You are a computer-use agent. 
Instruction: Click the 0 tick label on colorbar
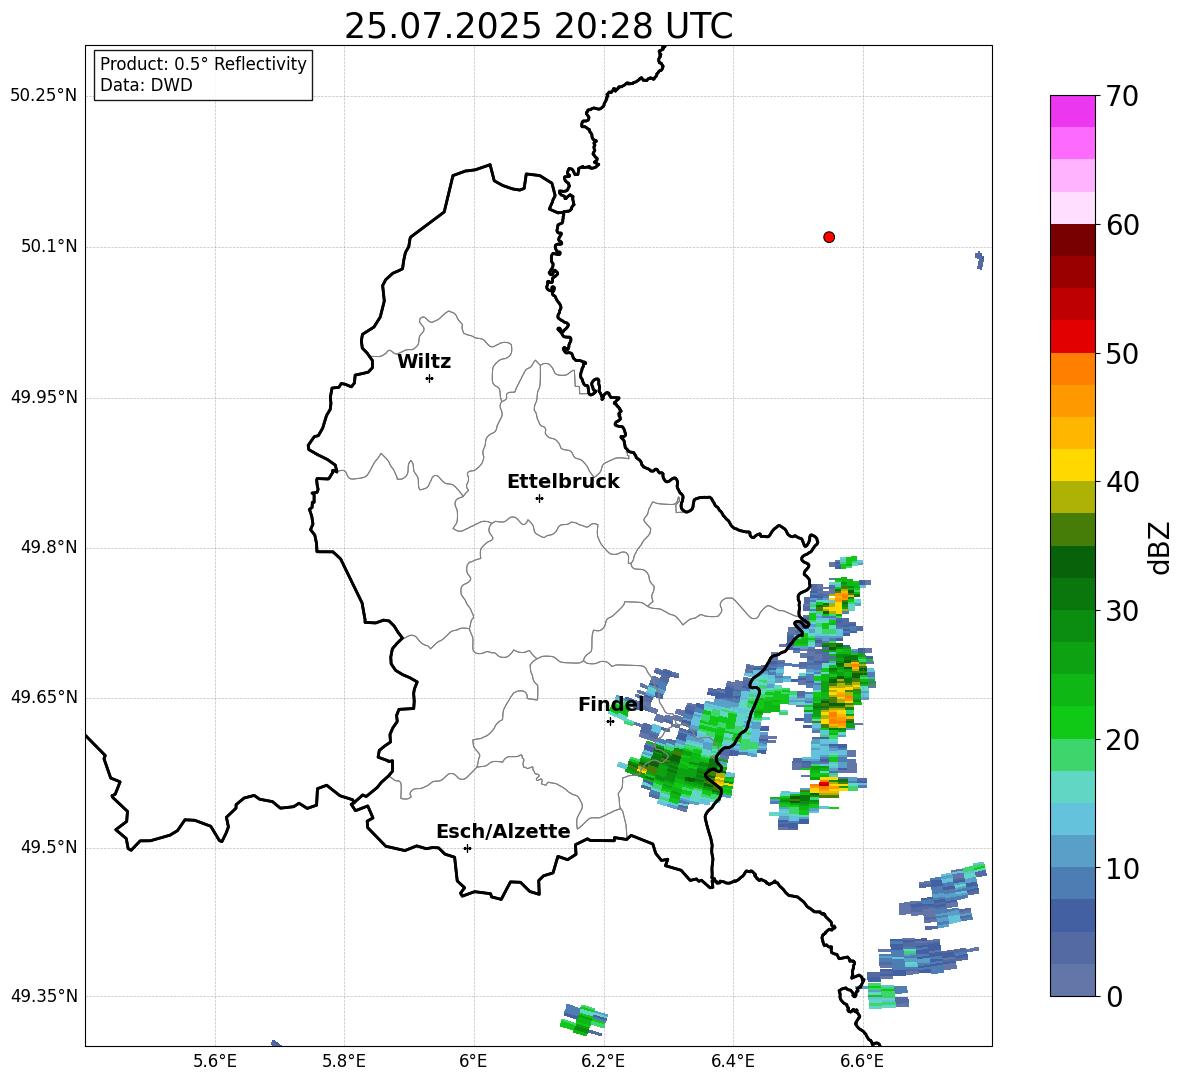(1114, 996)
